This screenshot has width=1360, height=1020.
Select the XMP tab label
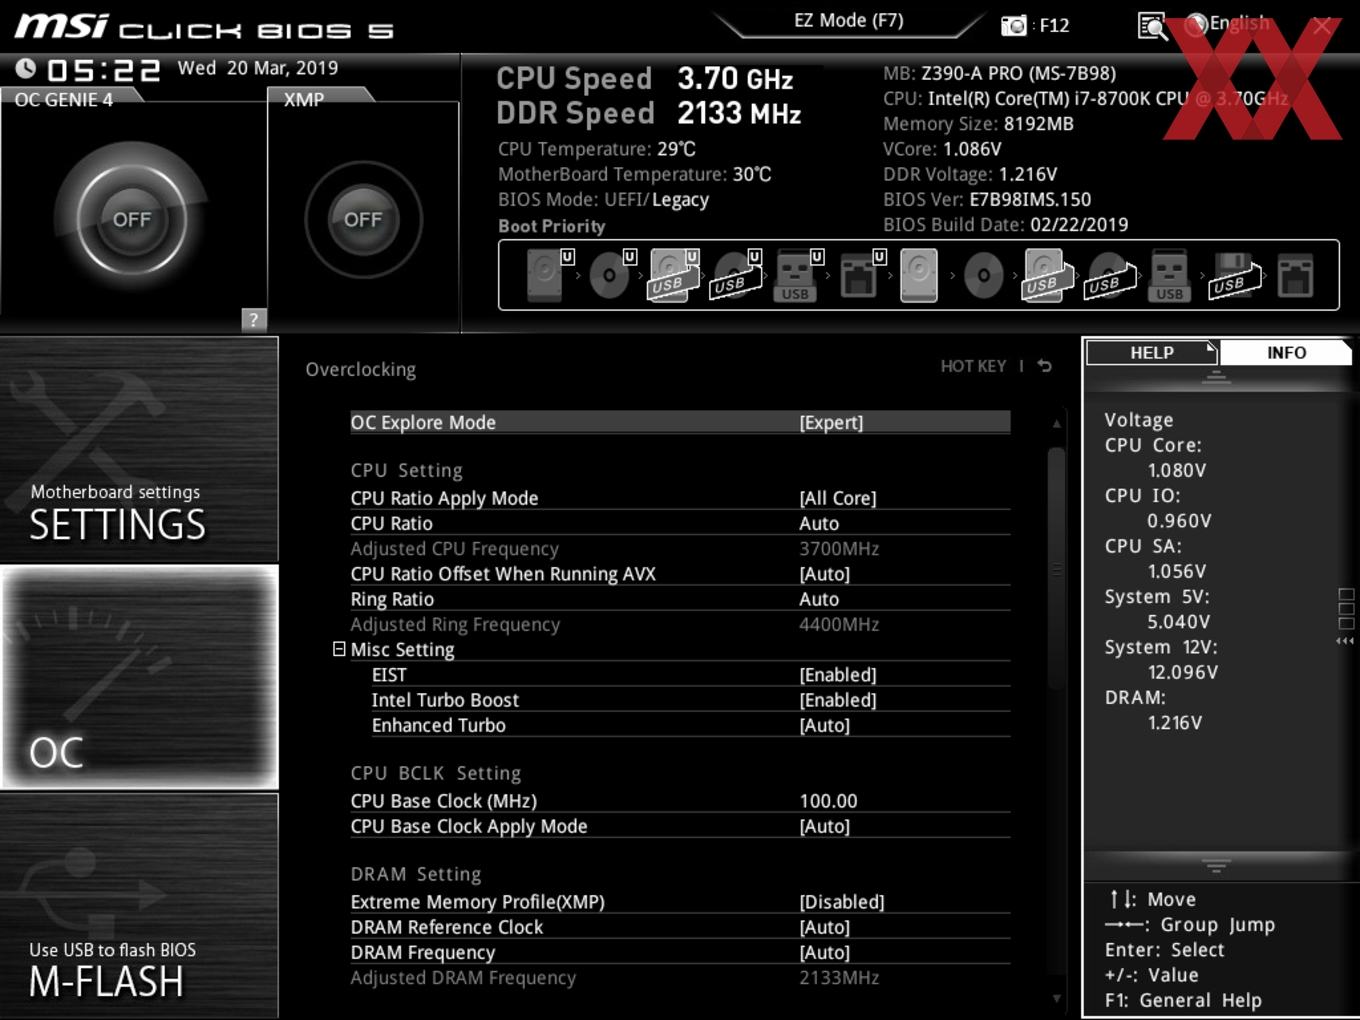(x=304, y=99)
